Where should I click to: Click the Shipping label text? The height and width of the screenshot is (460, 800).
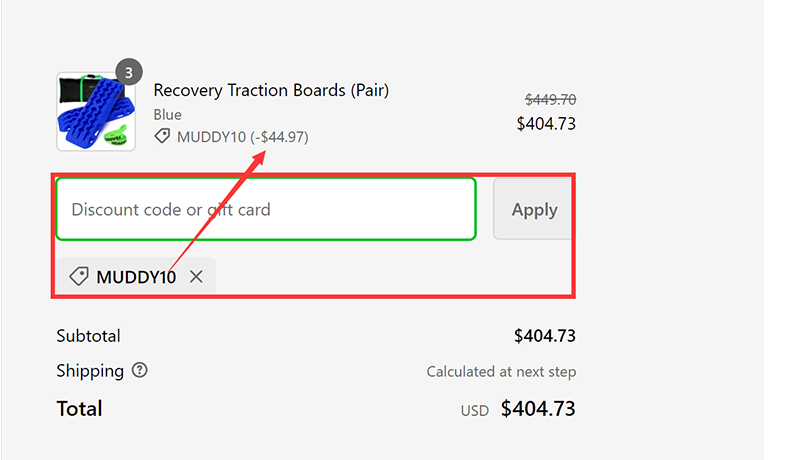(x=90, y=371)
